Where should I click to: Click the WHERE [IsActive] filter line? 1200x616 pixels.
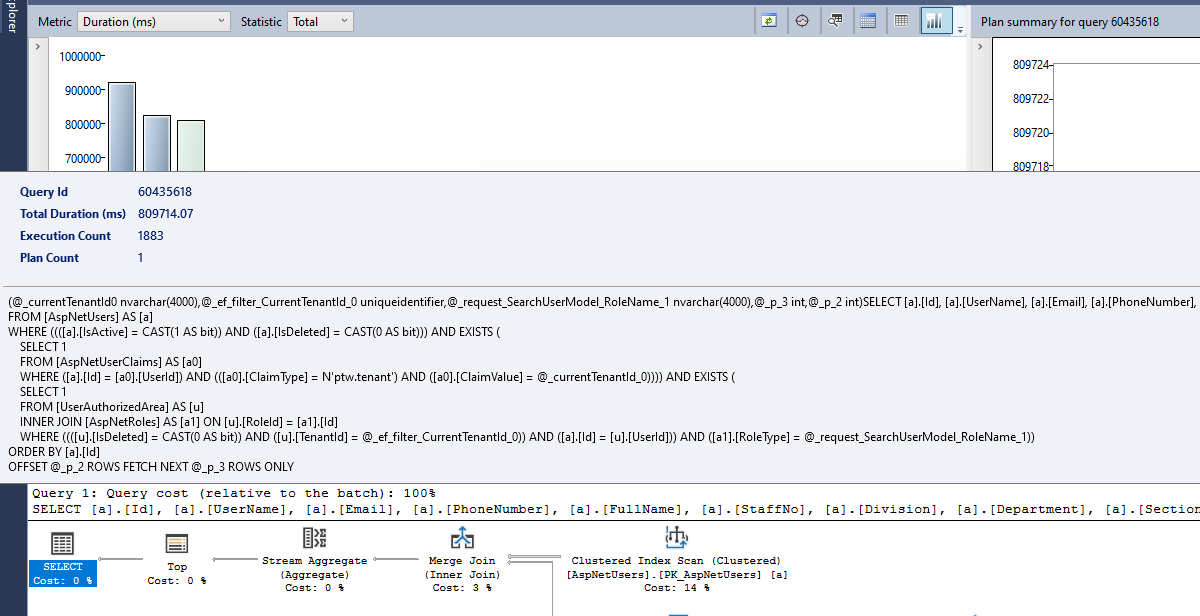pyautogui.click(x=253, y=331)
